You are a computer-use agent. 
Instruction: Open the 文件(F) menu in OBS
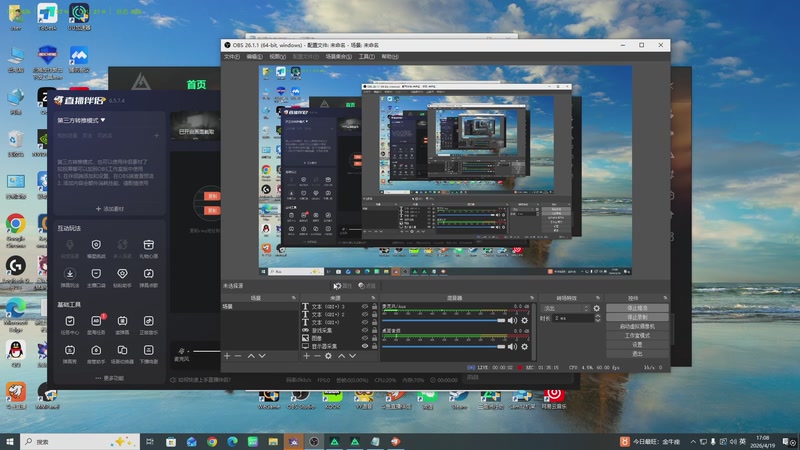(232, 57)
